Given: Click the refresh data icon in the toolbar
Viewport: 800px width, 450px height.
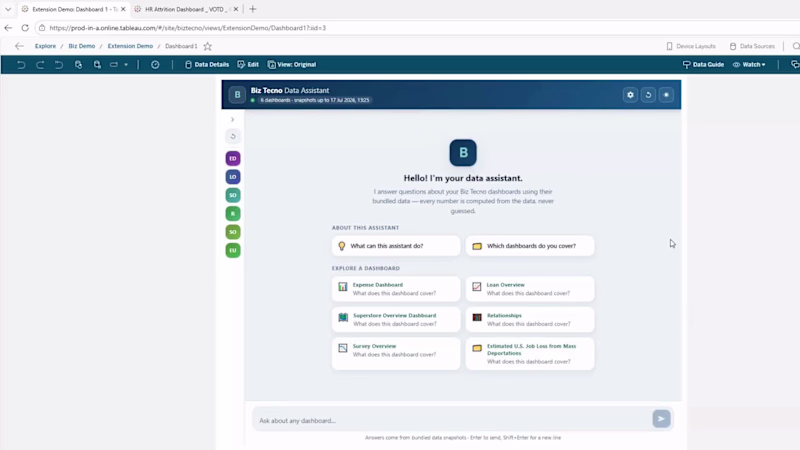Looking at the screenshot, I should click(78, 65).
